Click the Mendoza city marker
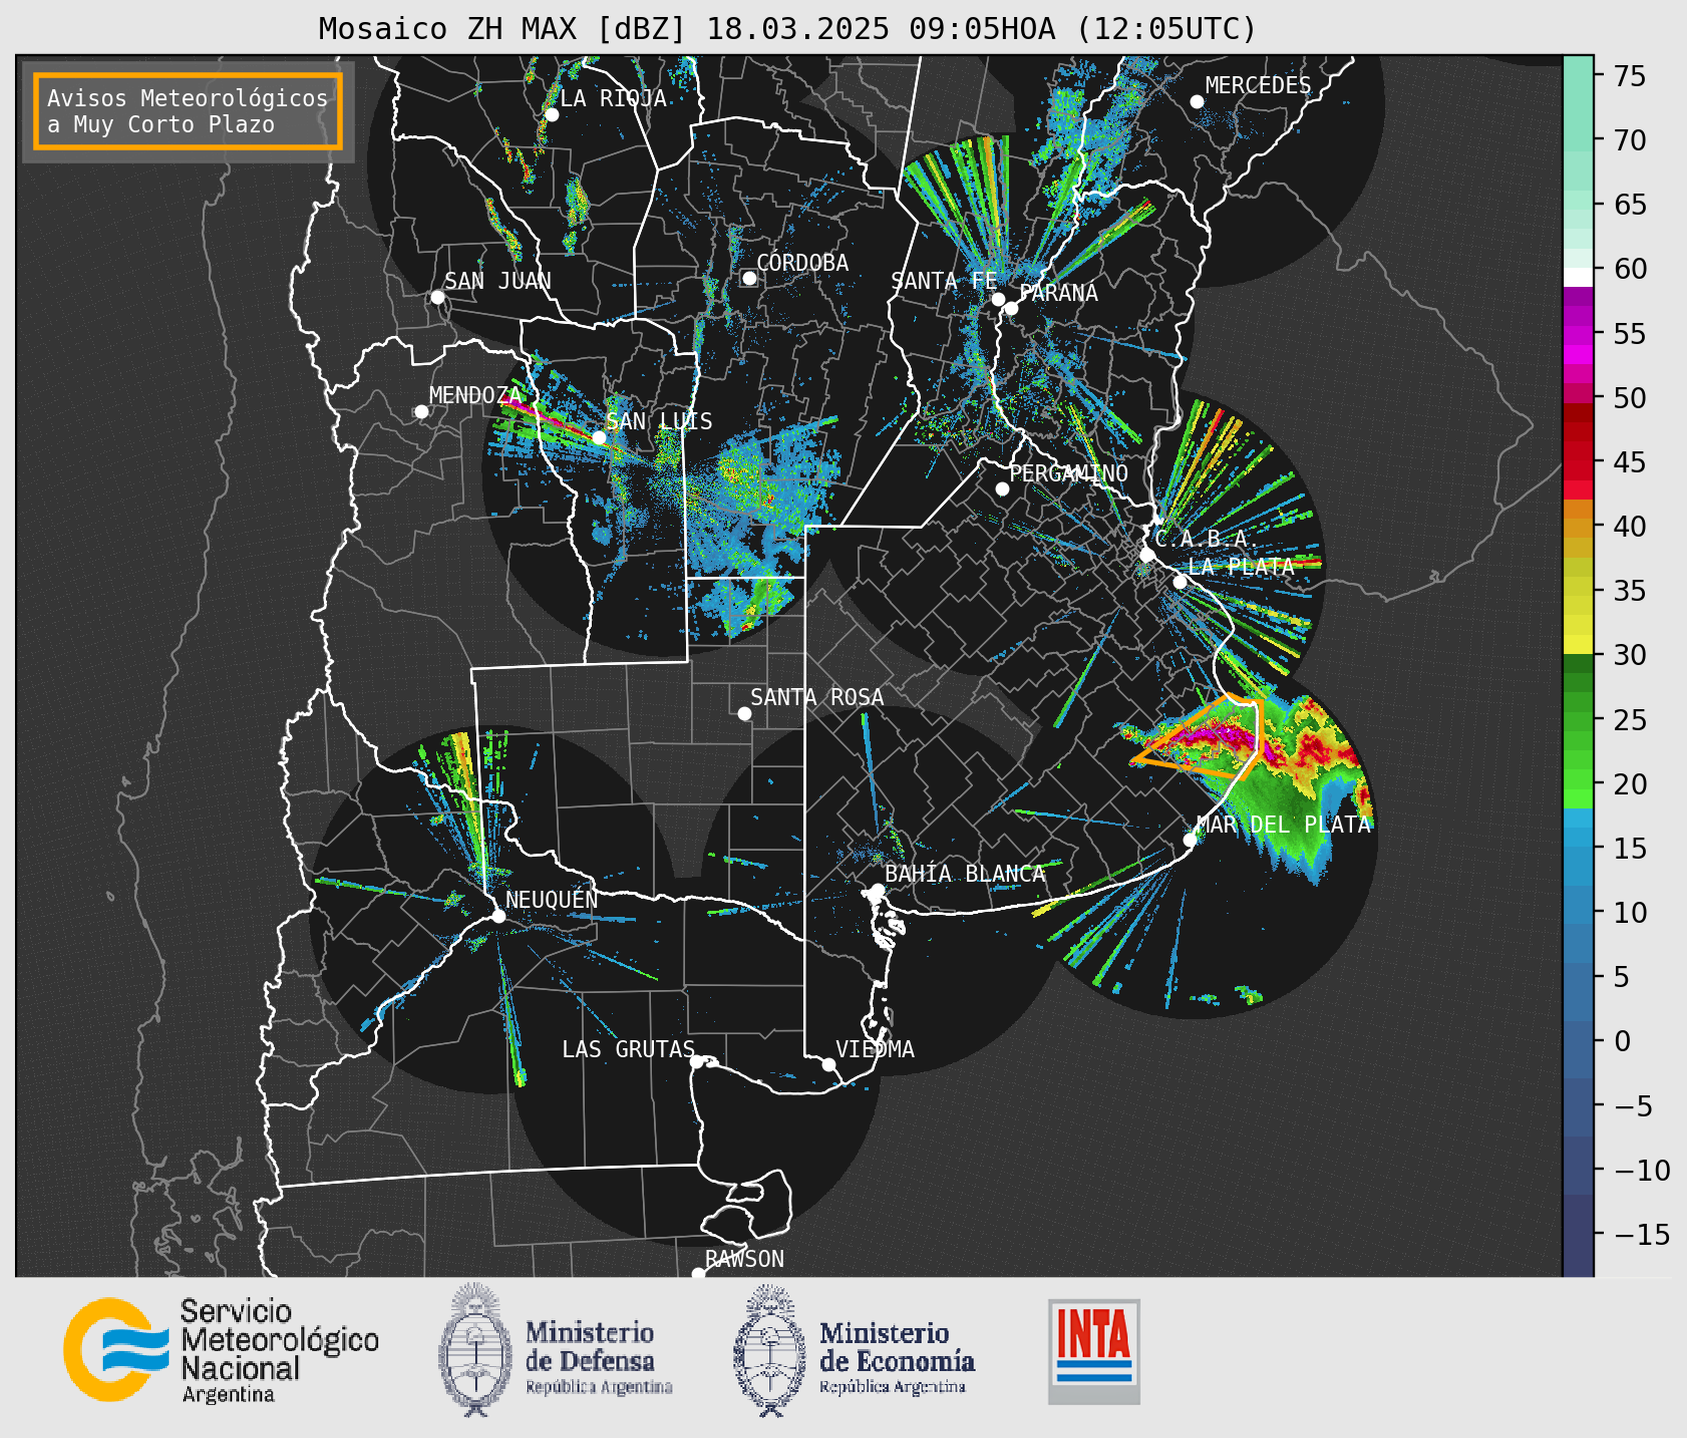The height and width of the screenshot is (1438, 1687). [421, 412]
